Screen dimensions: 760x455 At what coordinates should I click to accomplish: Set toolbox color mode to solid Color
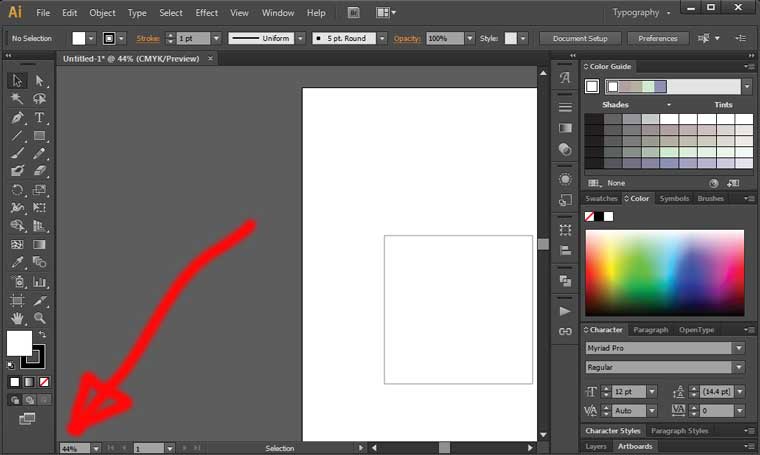coord(15,382)
